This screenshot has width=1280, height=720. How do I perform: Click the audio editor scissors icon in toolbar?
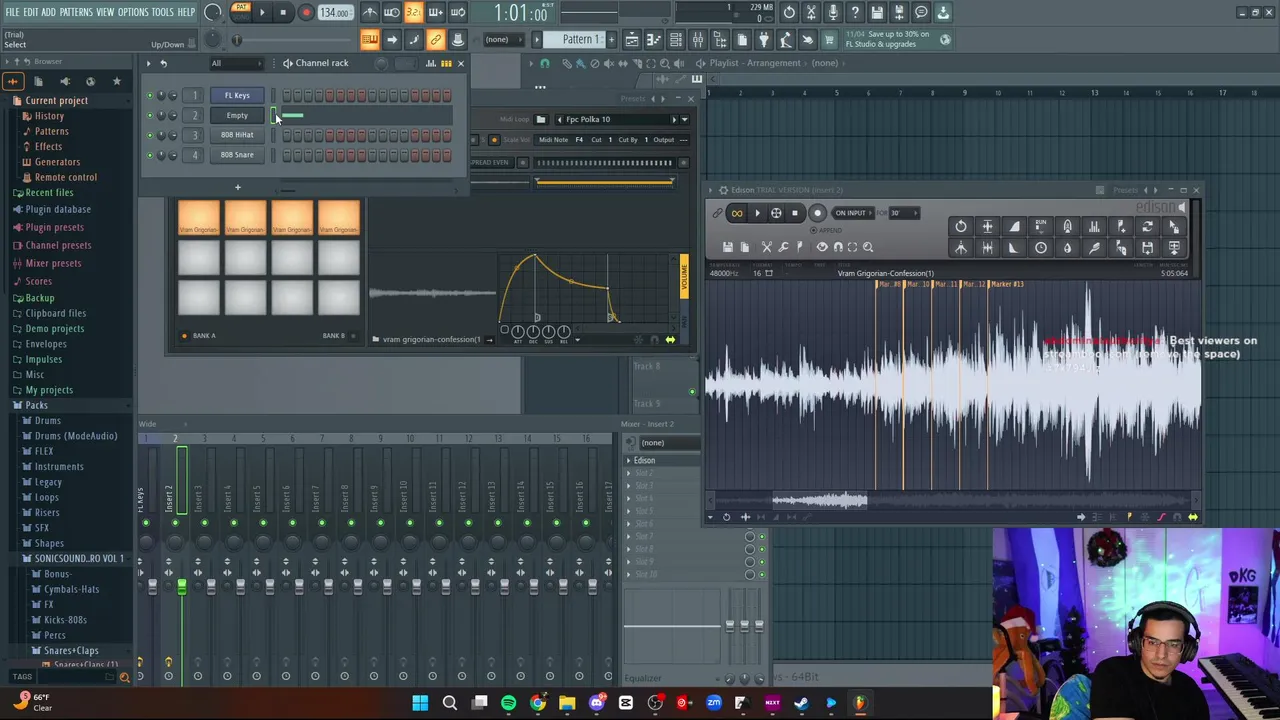pos(811,13)
